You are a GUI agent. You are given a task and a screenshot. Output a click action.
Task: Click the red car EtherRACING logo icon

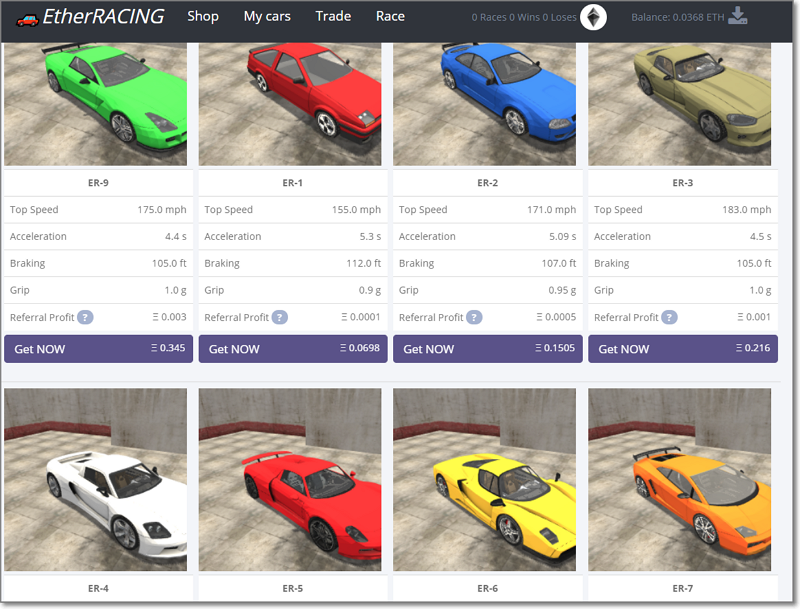[x=27, y=20]
